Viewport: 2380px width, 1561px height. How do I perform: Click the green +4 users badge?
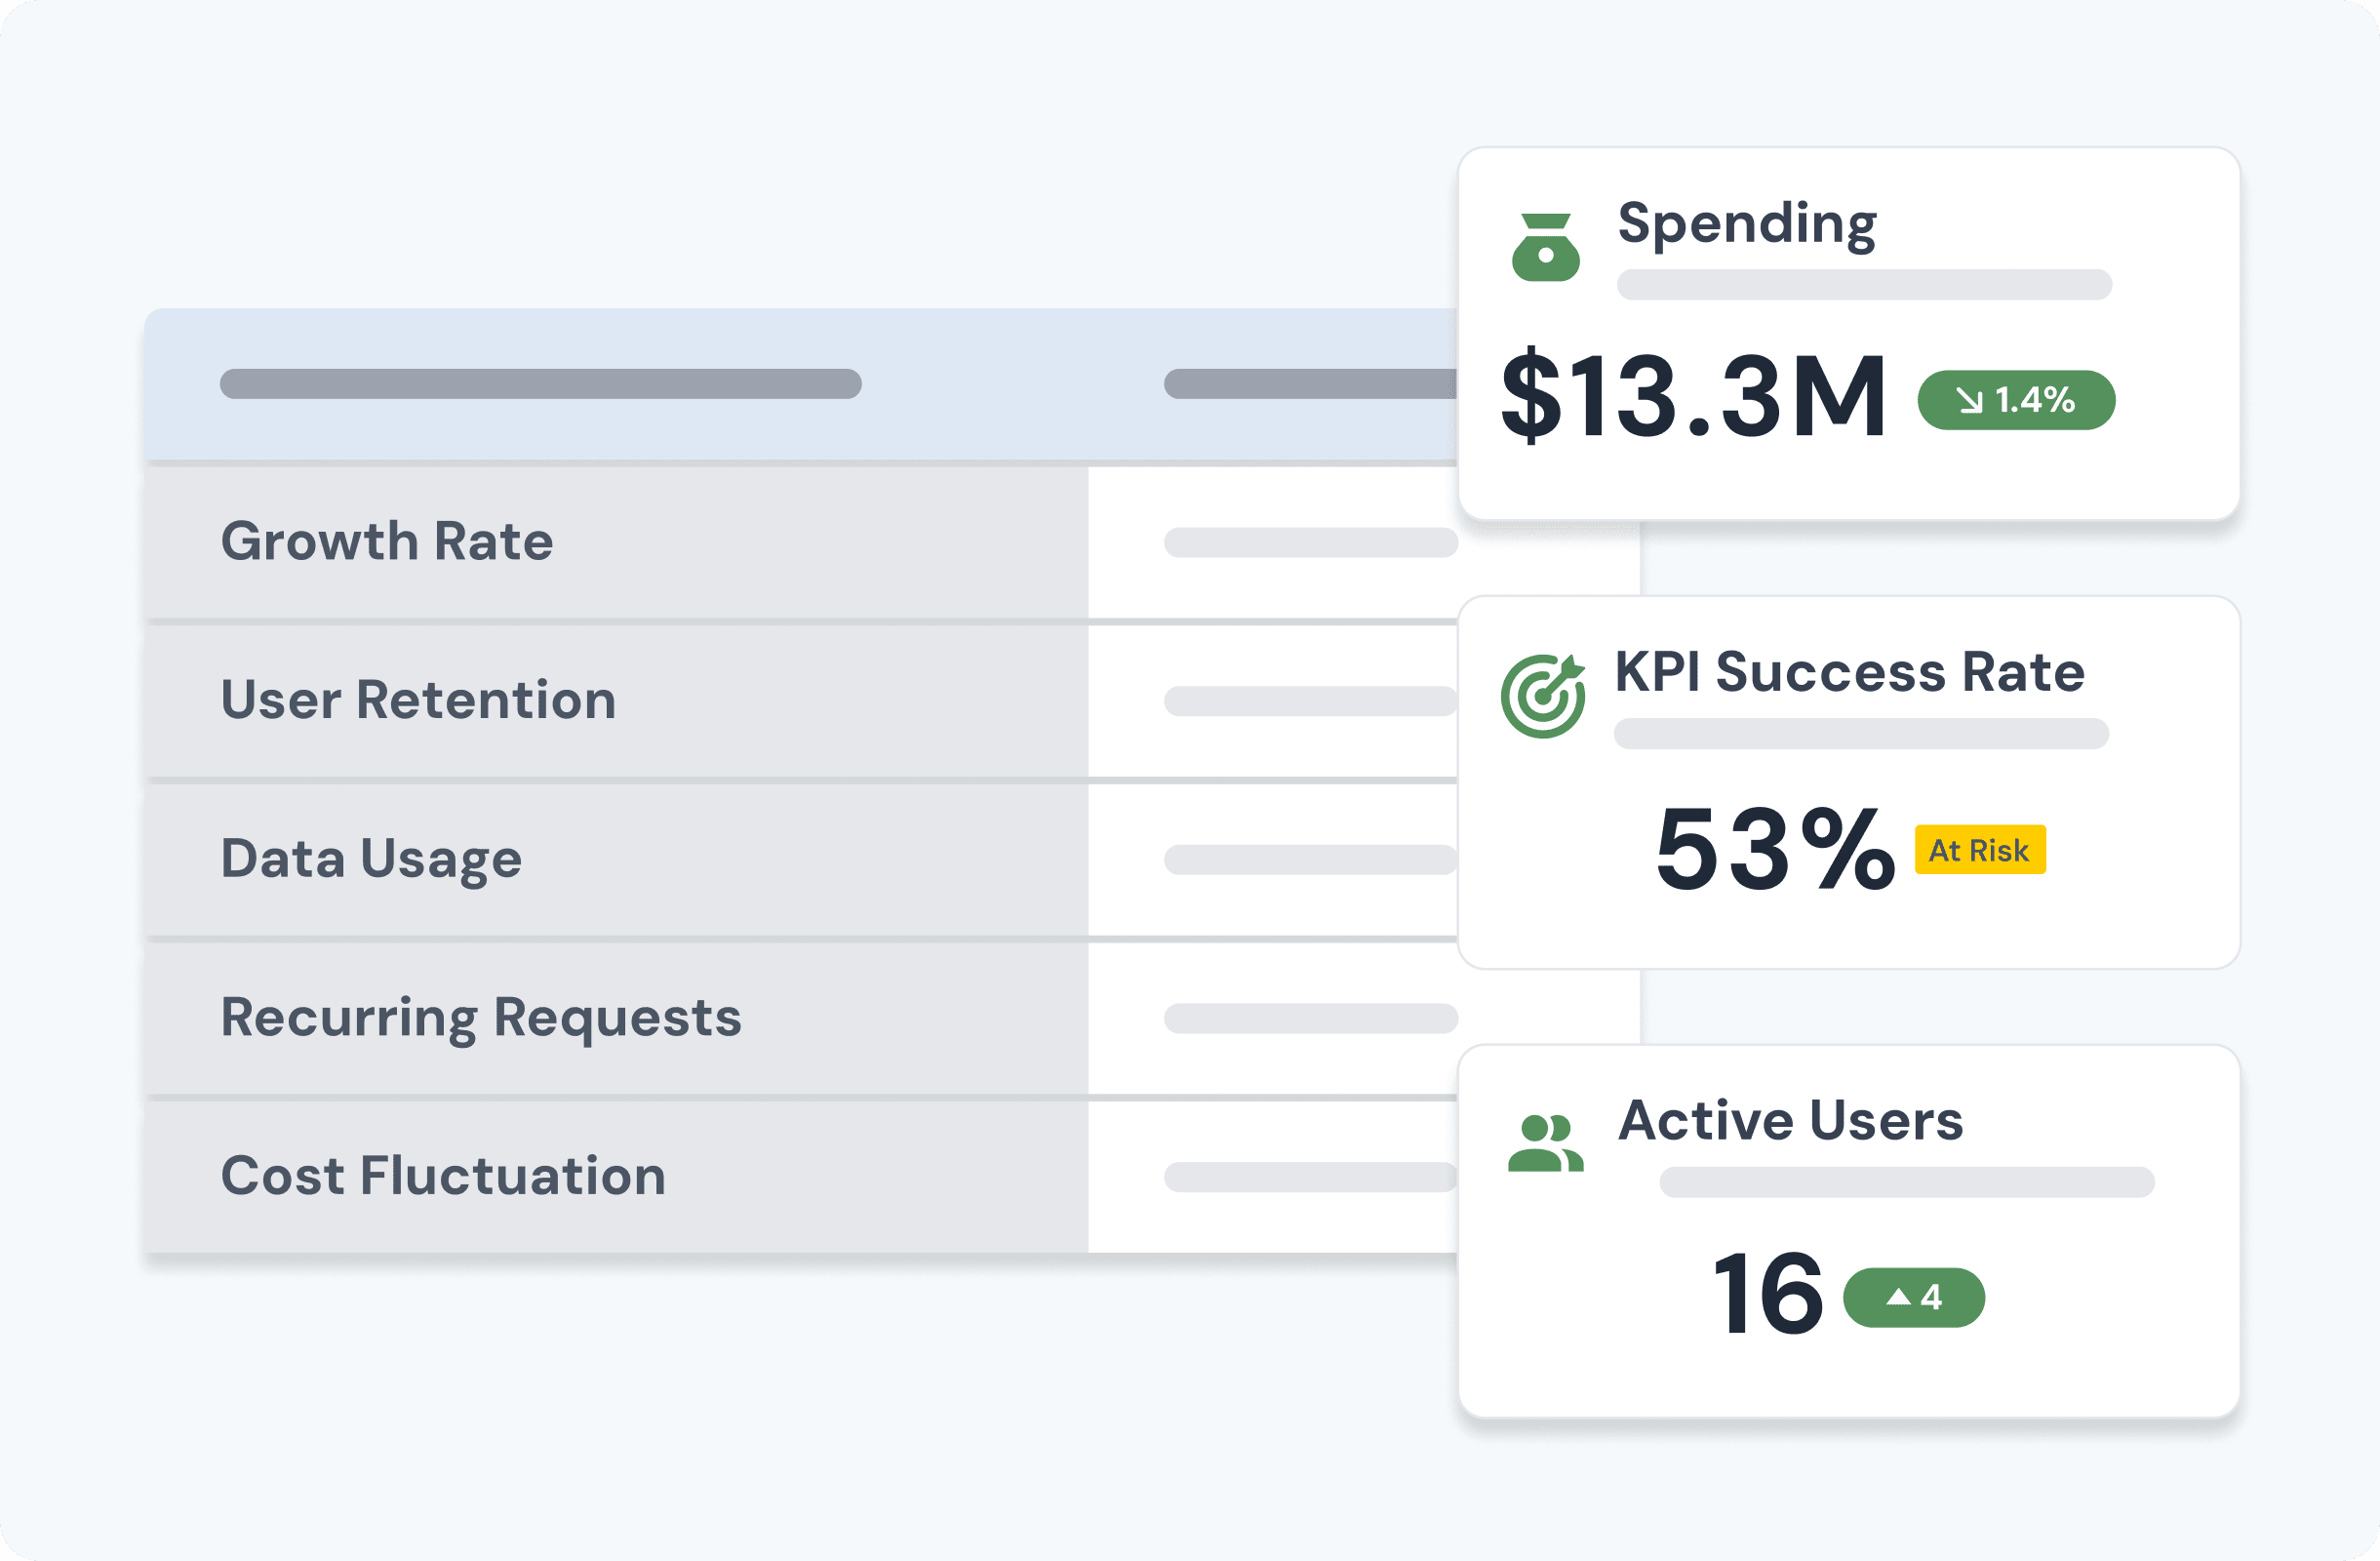point(1913,1297)
